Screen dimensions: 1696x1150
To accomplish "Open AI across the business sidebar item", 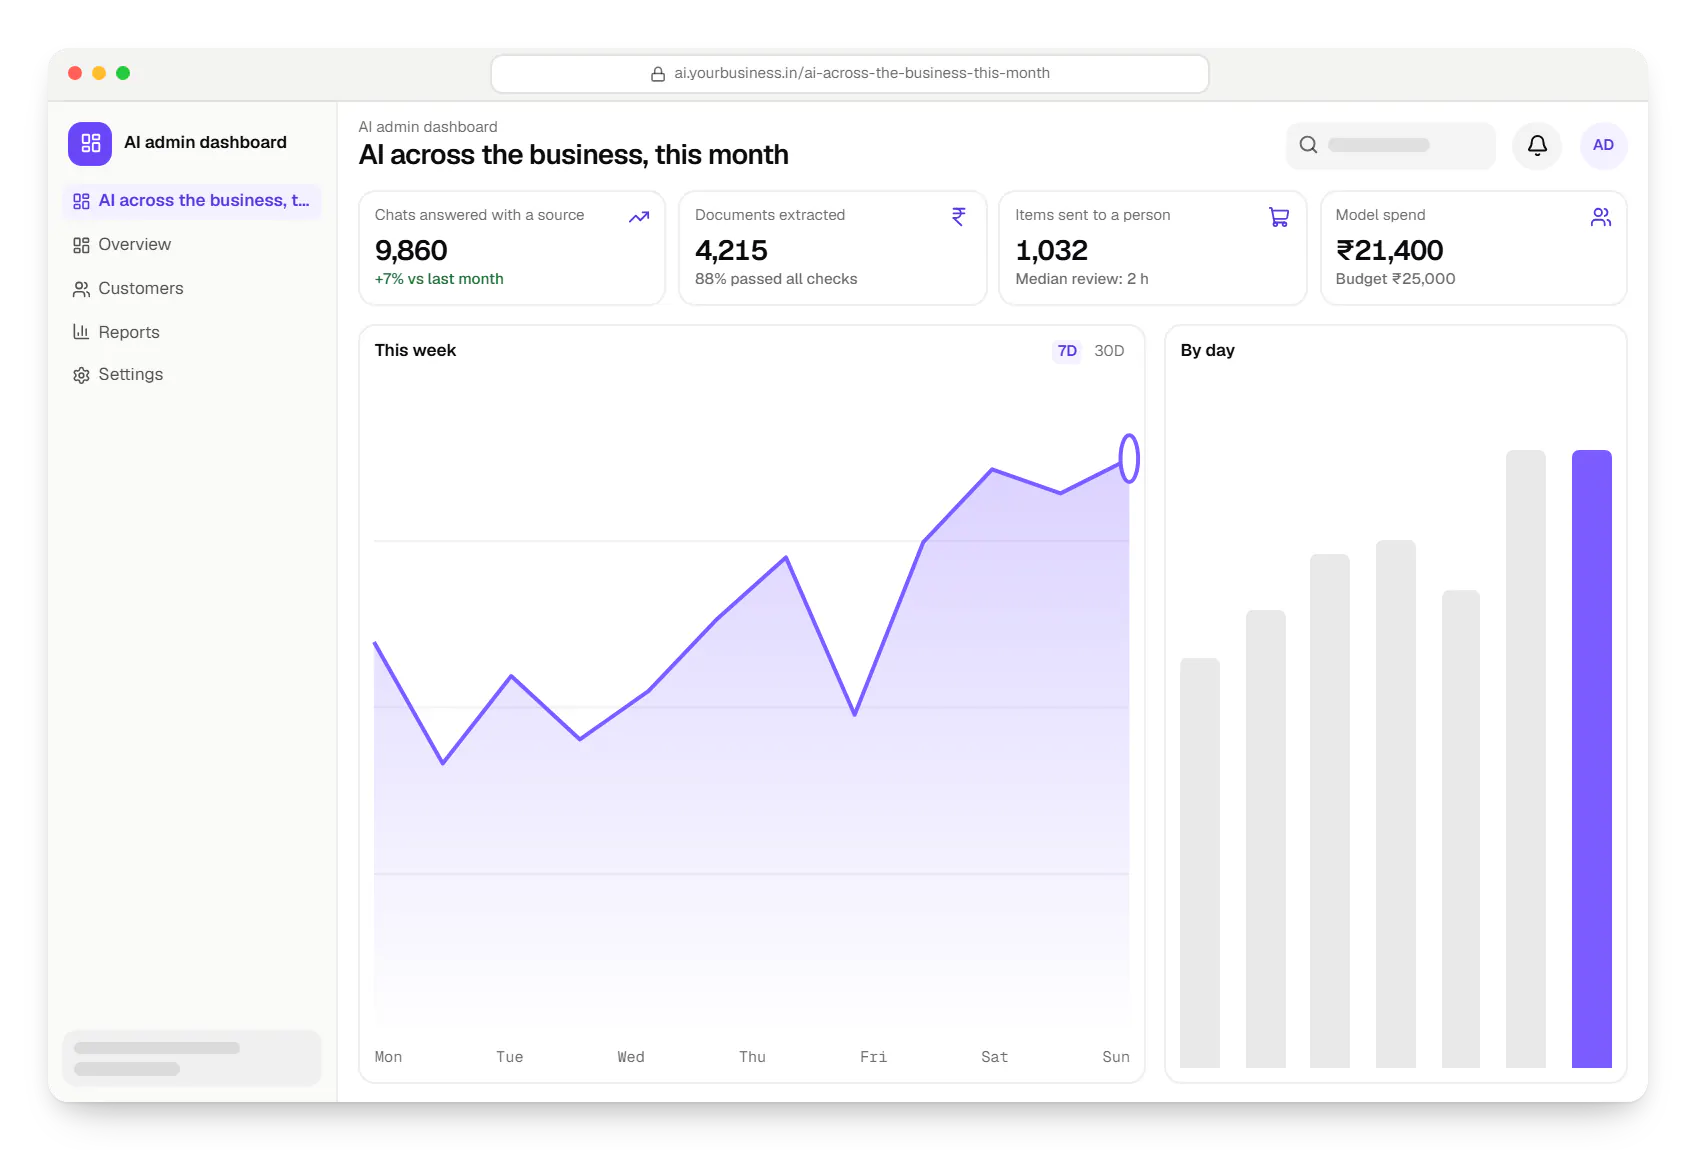I will [192, 201].
